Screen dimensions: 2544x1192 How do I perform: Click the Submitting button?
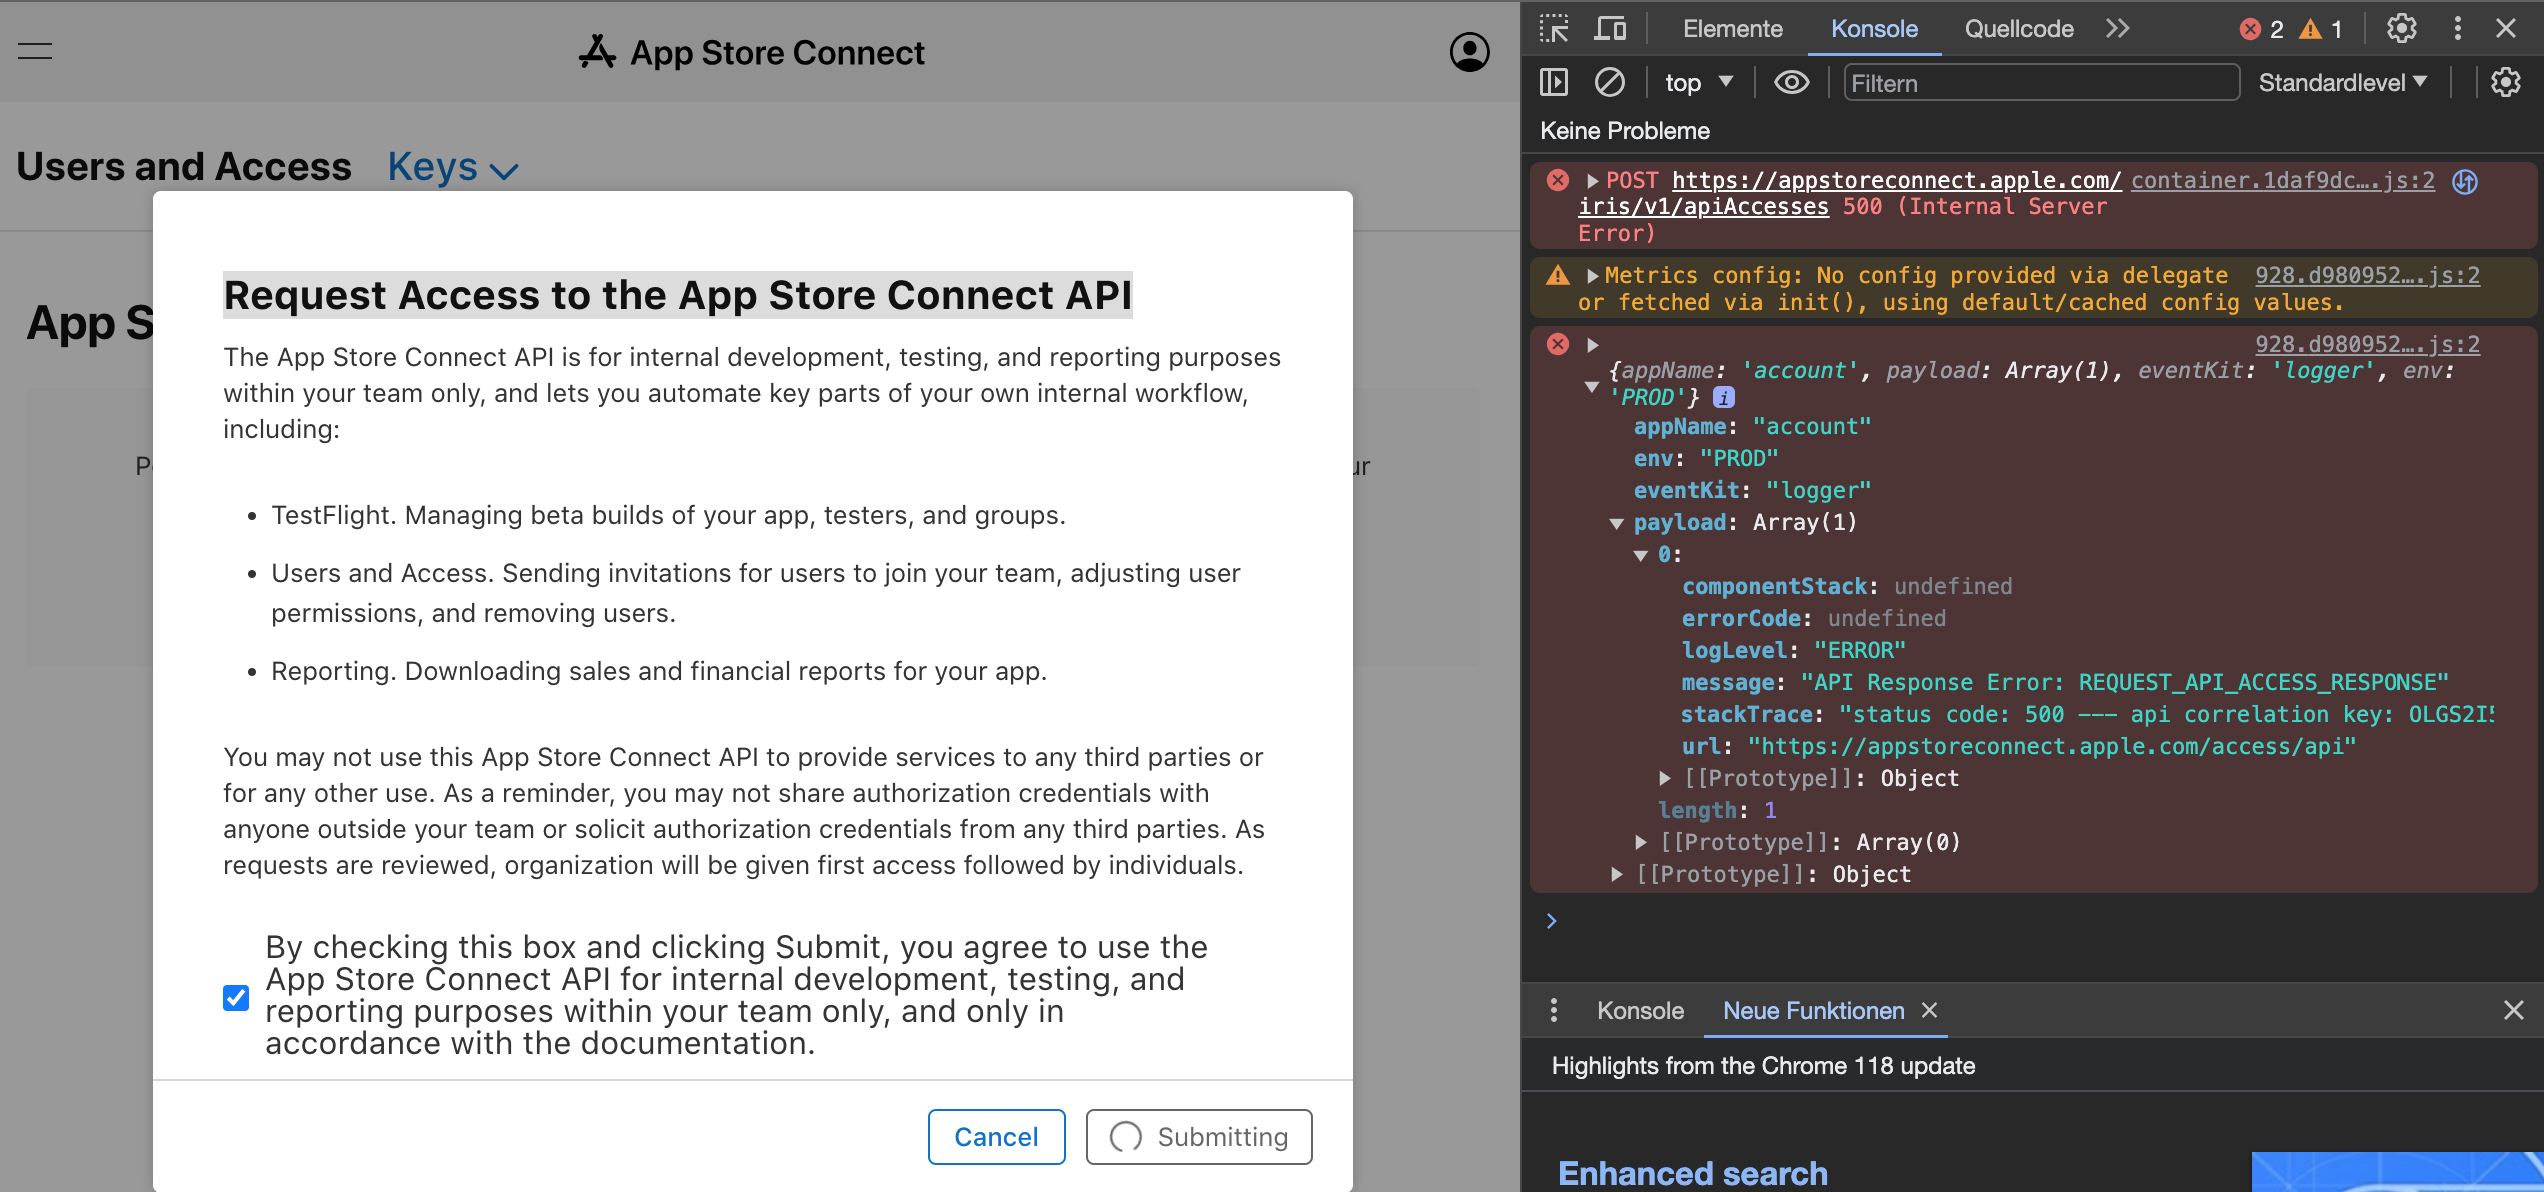coord(1199,1137)
